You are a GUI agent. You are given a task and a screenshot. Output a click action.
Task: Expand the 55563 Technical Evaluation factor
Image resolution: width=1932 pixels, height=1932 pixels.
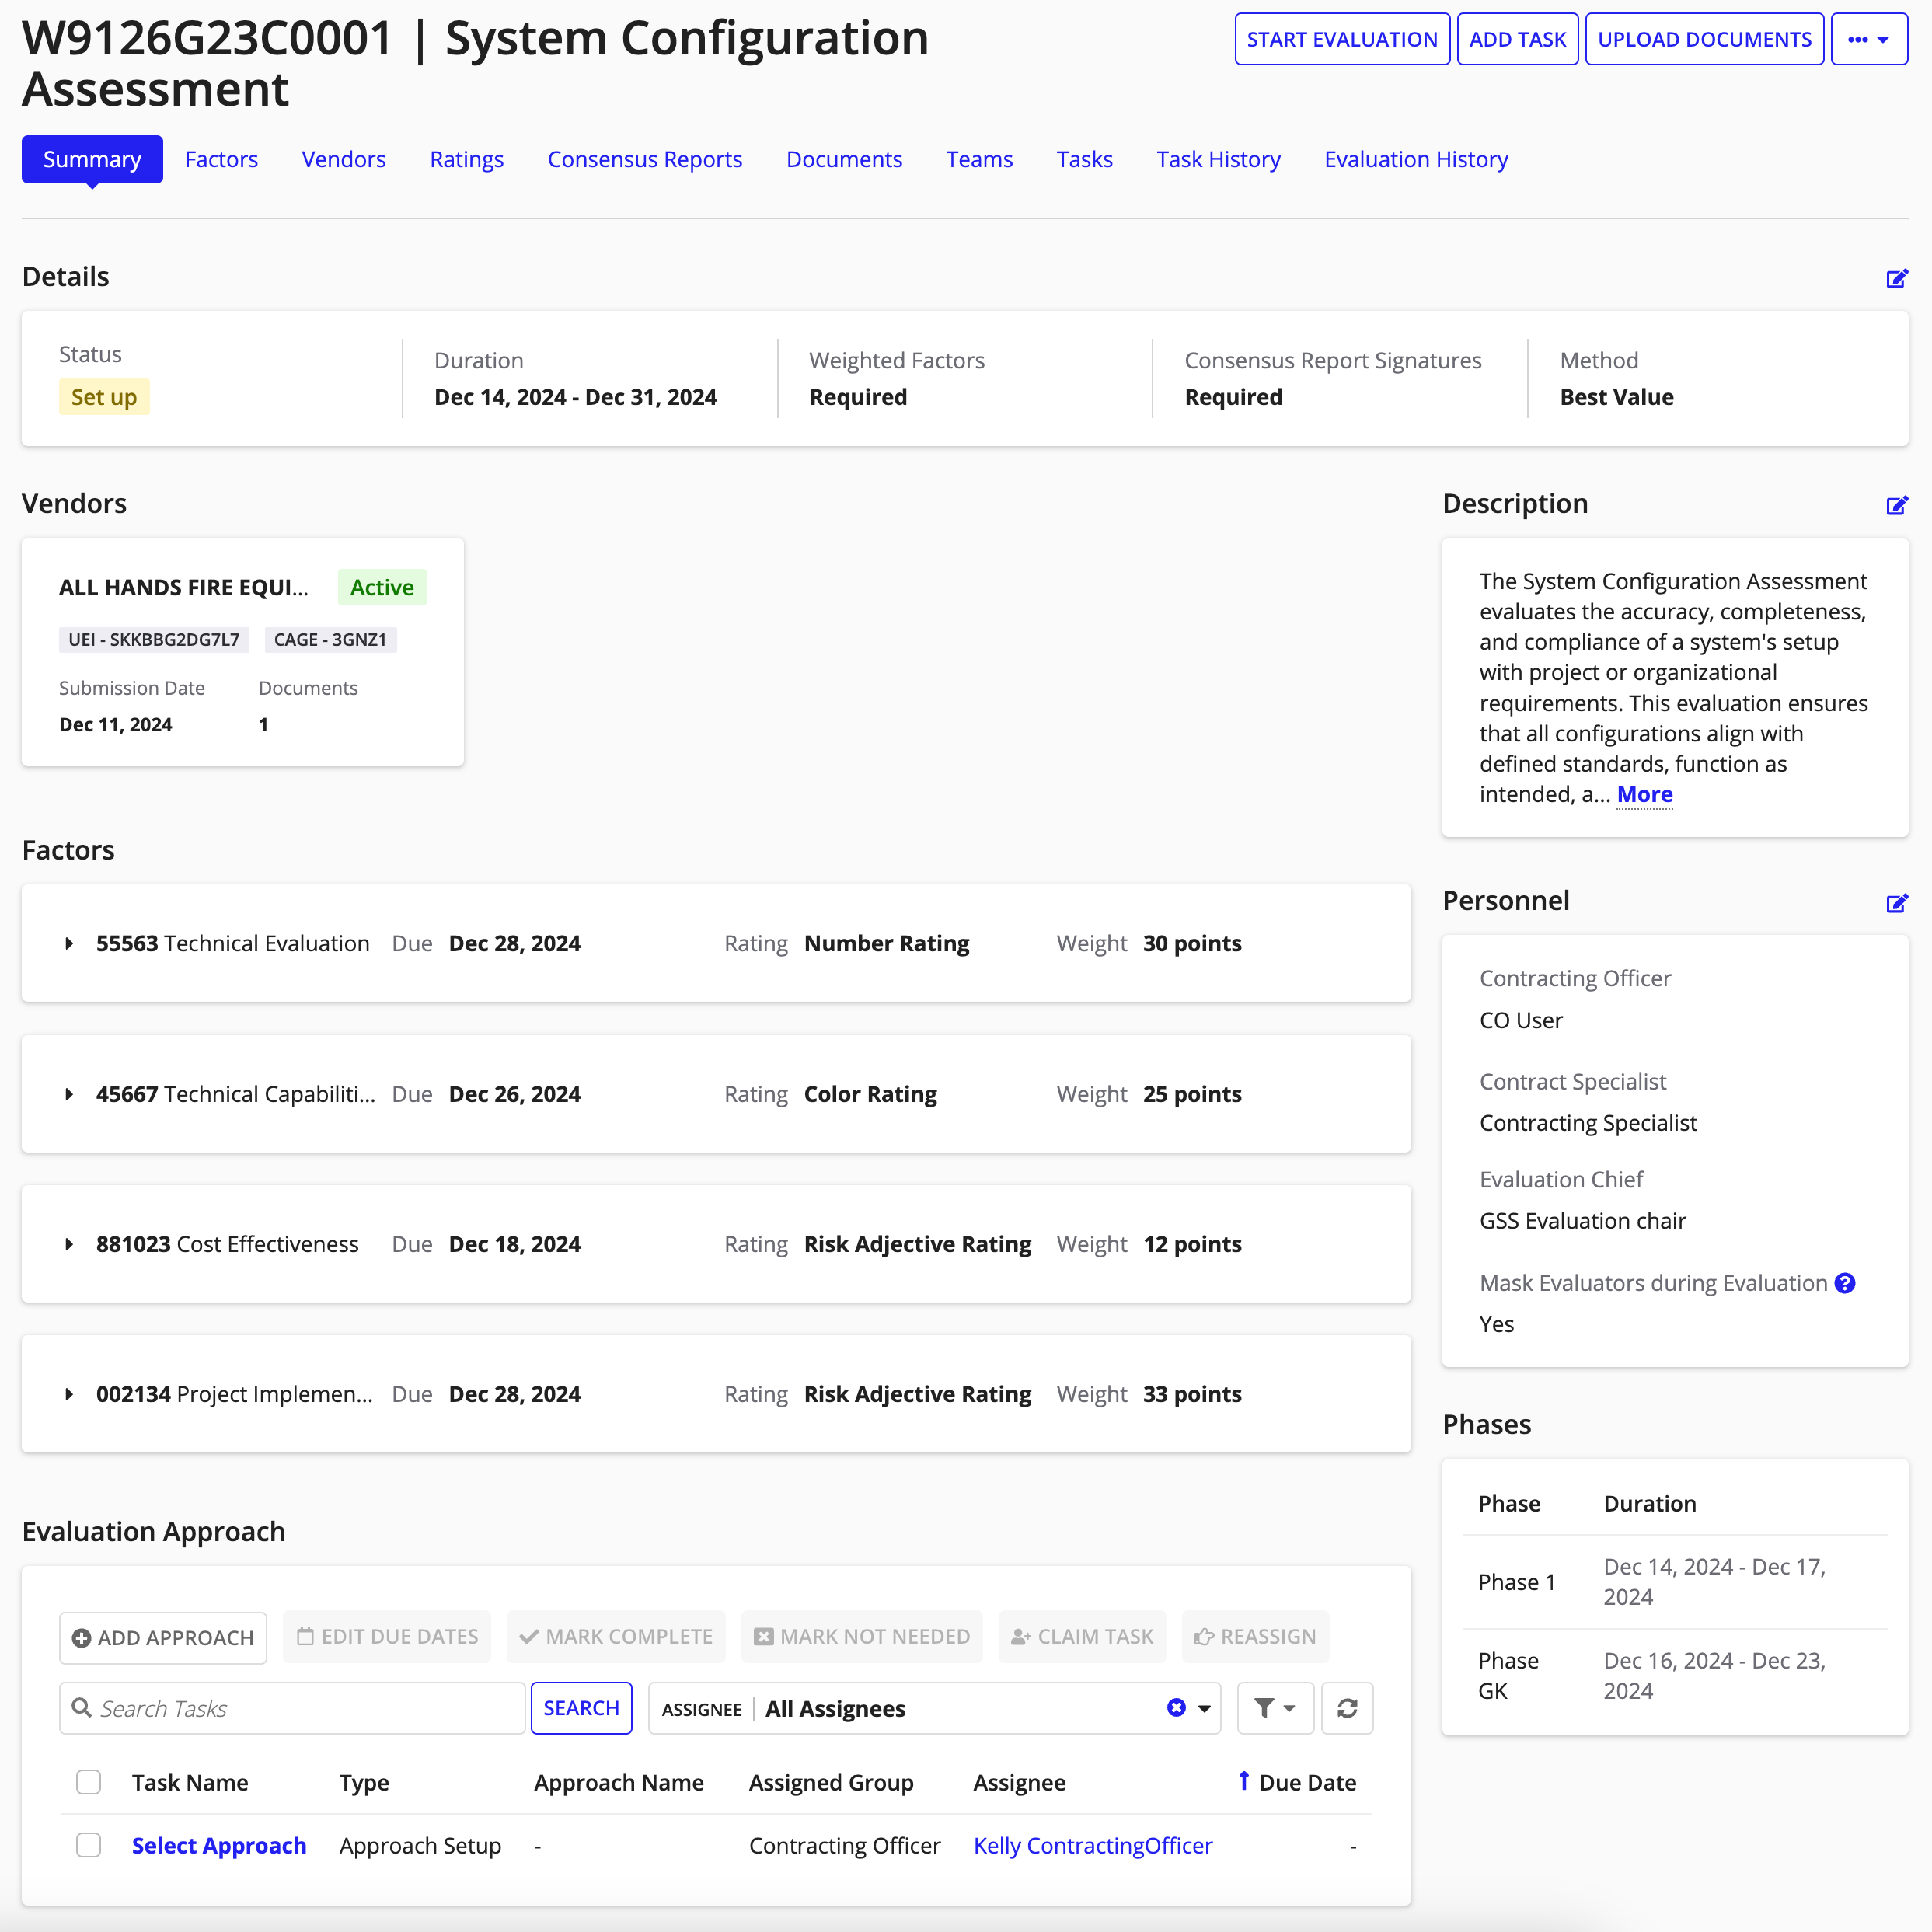69,943
